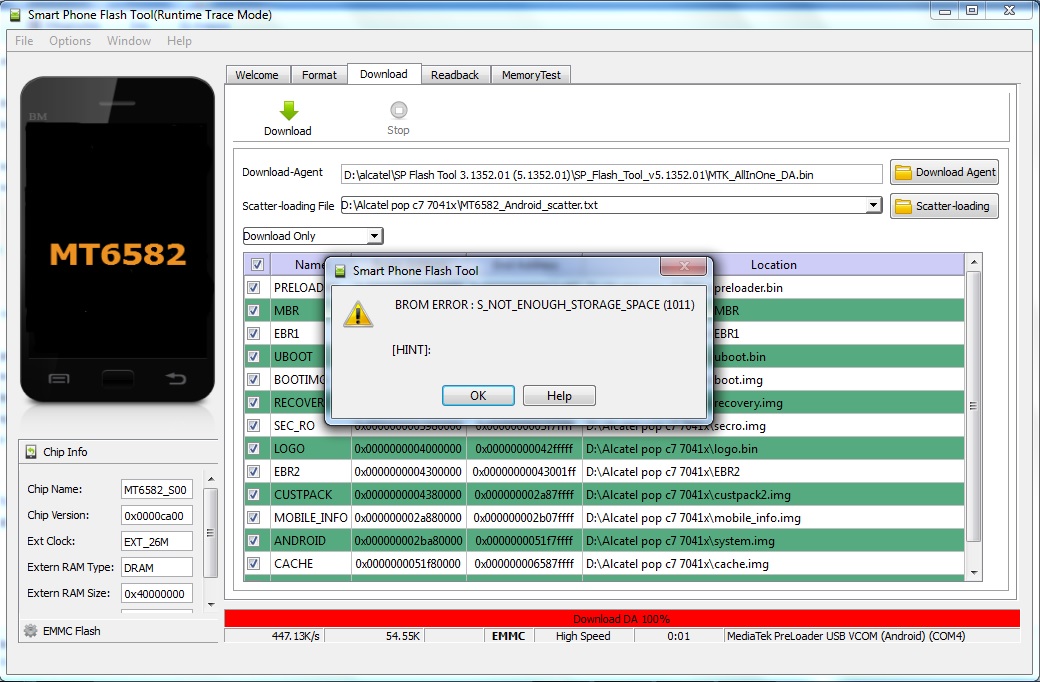
Task: Click the Chip Name field MT6582_S00
Action: pos(157,490)
